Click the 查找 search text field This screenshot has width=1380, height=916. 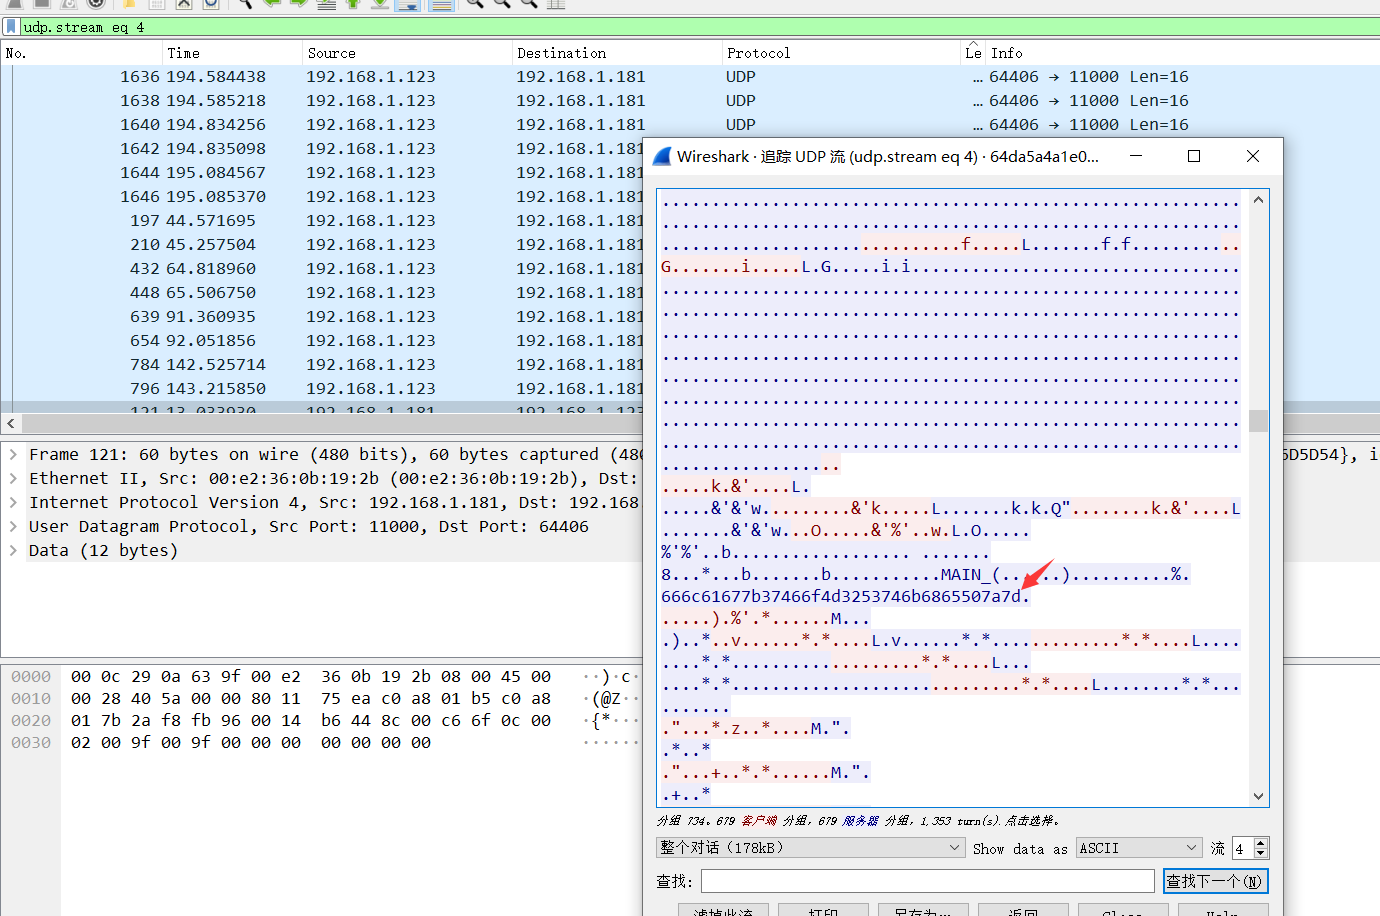click(x=928, y=881)
